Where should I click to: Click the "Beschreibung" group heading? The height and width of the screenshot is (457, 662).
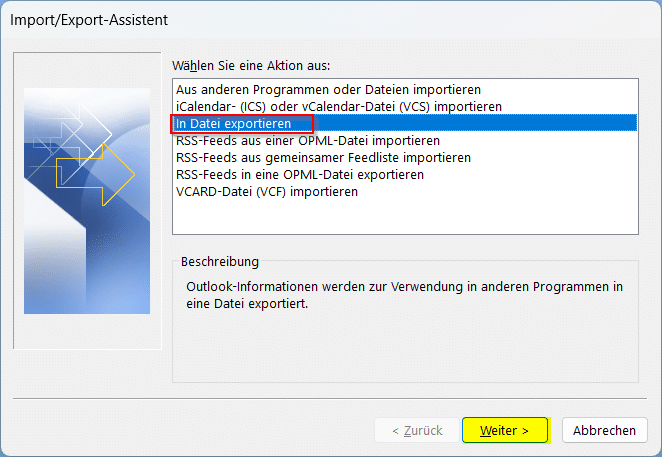click(220, 262)
